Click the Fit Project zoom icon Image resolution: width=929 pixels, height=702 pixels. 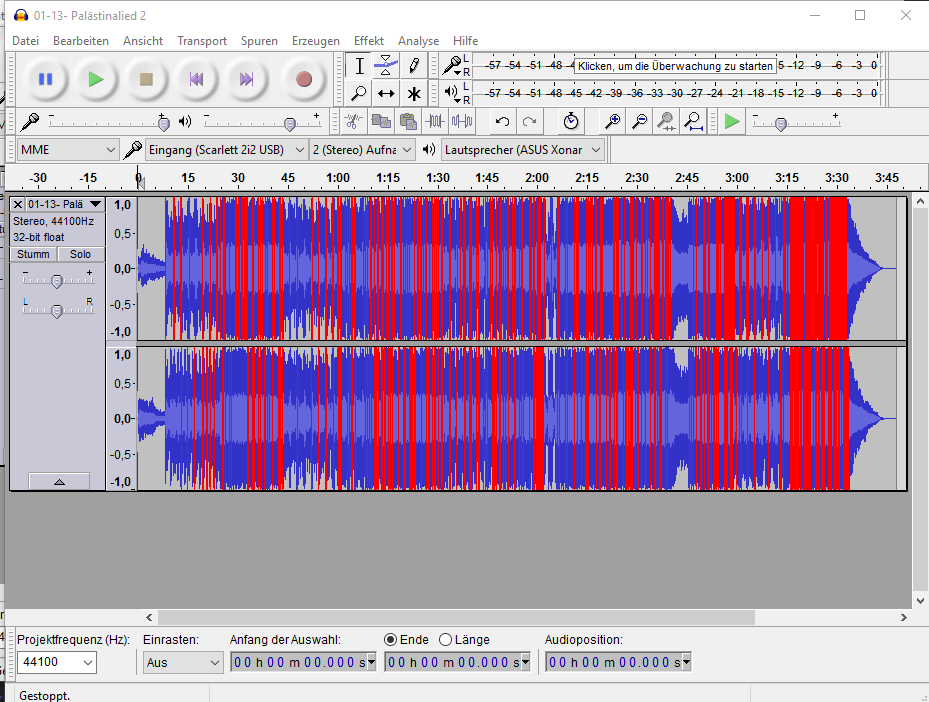tap(693, 122)
